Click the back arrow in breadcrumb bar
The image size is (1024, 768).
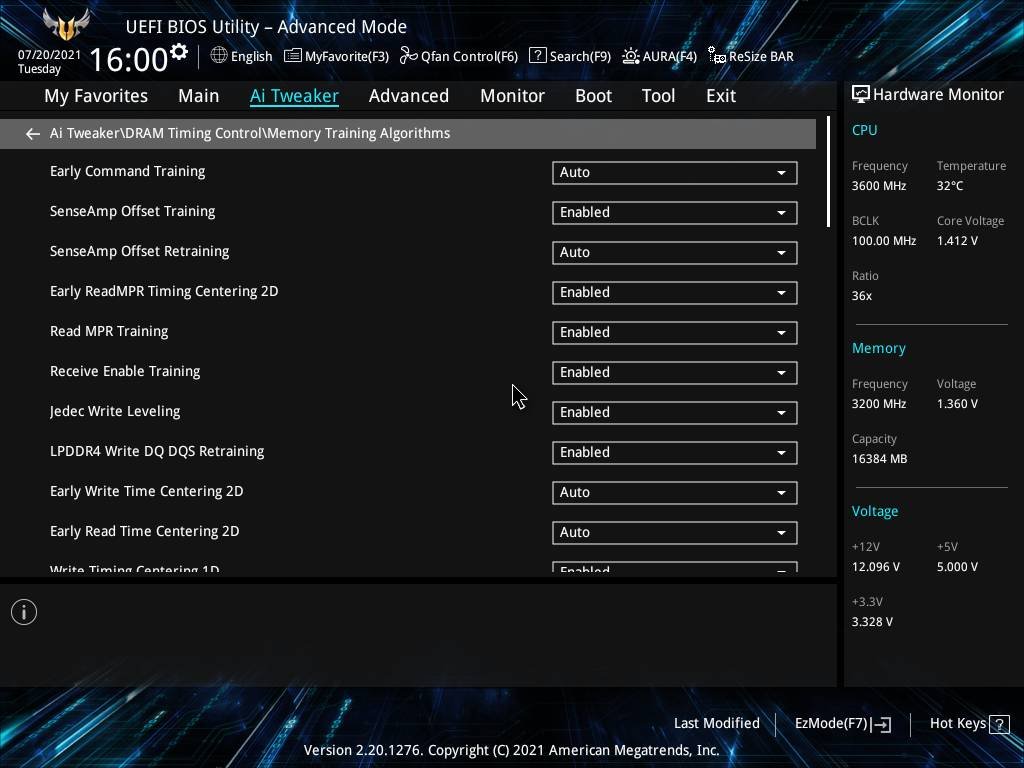pyautogui.click(x=33, y=133)
